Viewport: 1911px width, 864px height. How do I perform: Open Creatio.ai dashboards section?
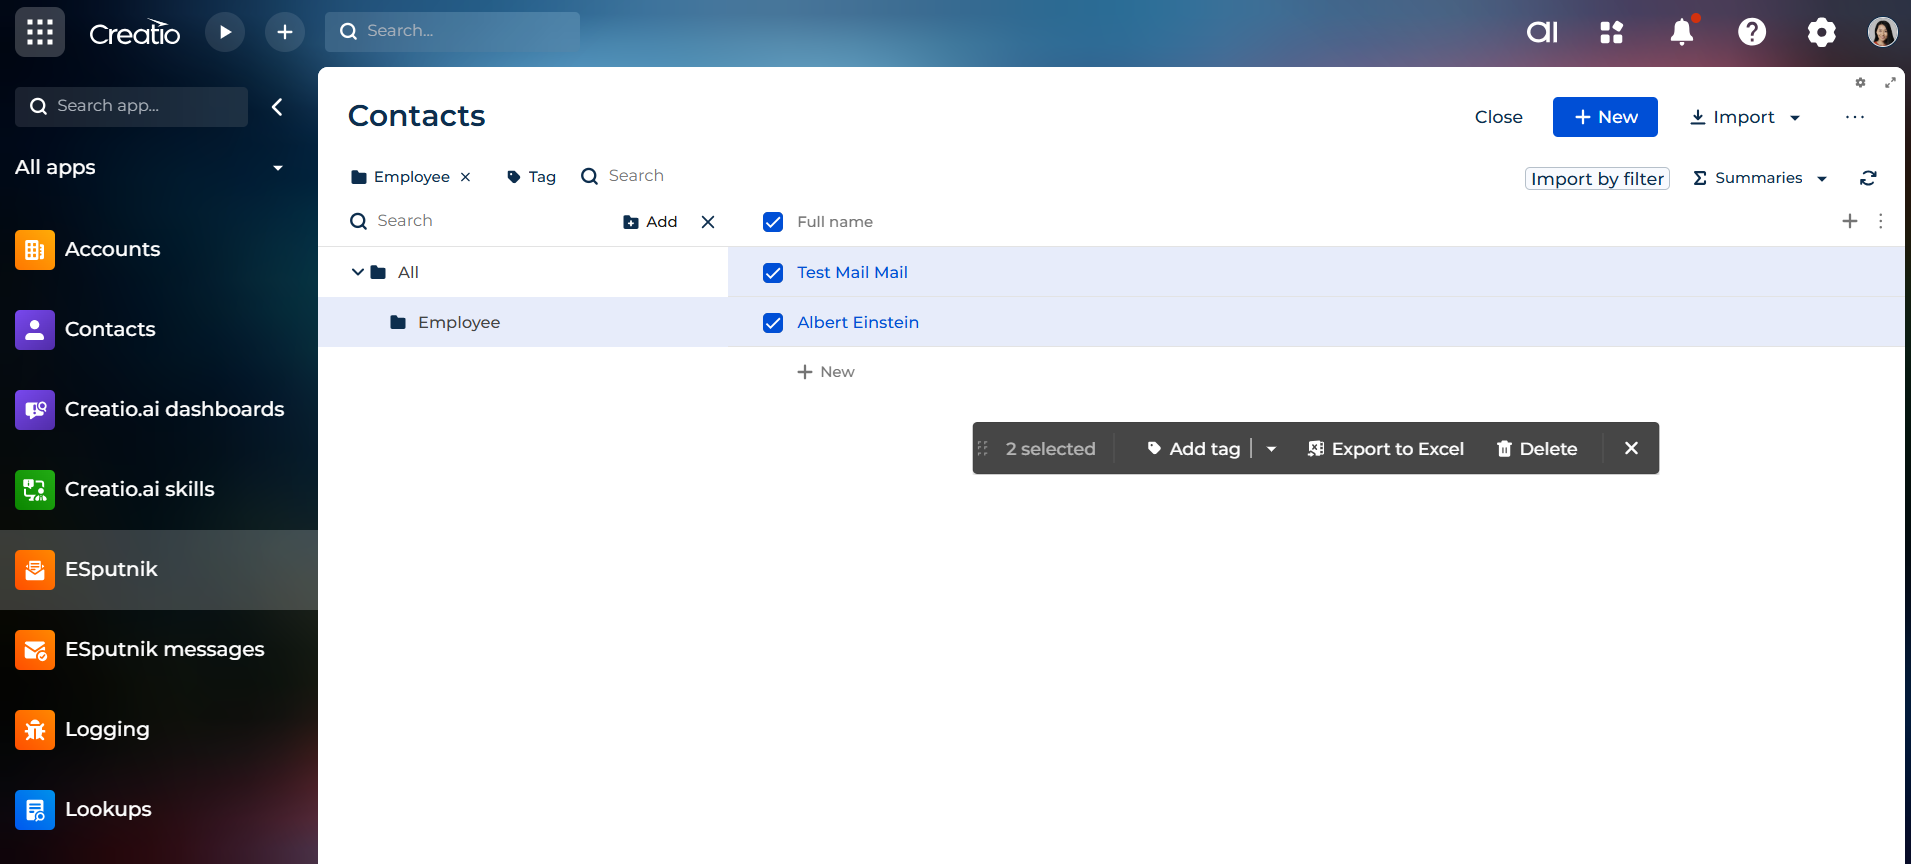coord(159,409)
